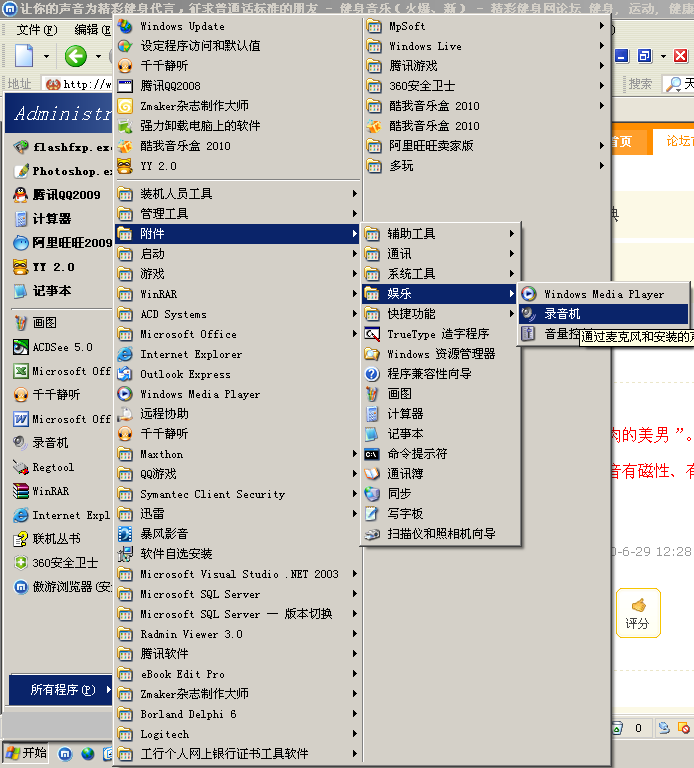Click the 软件自选安装 icon
This screenshot has height=768, width=694.
(x=125, y=554)
